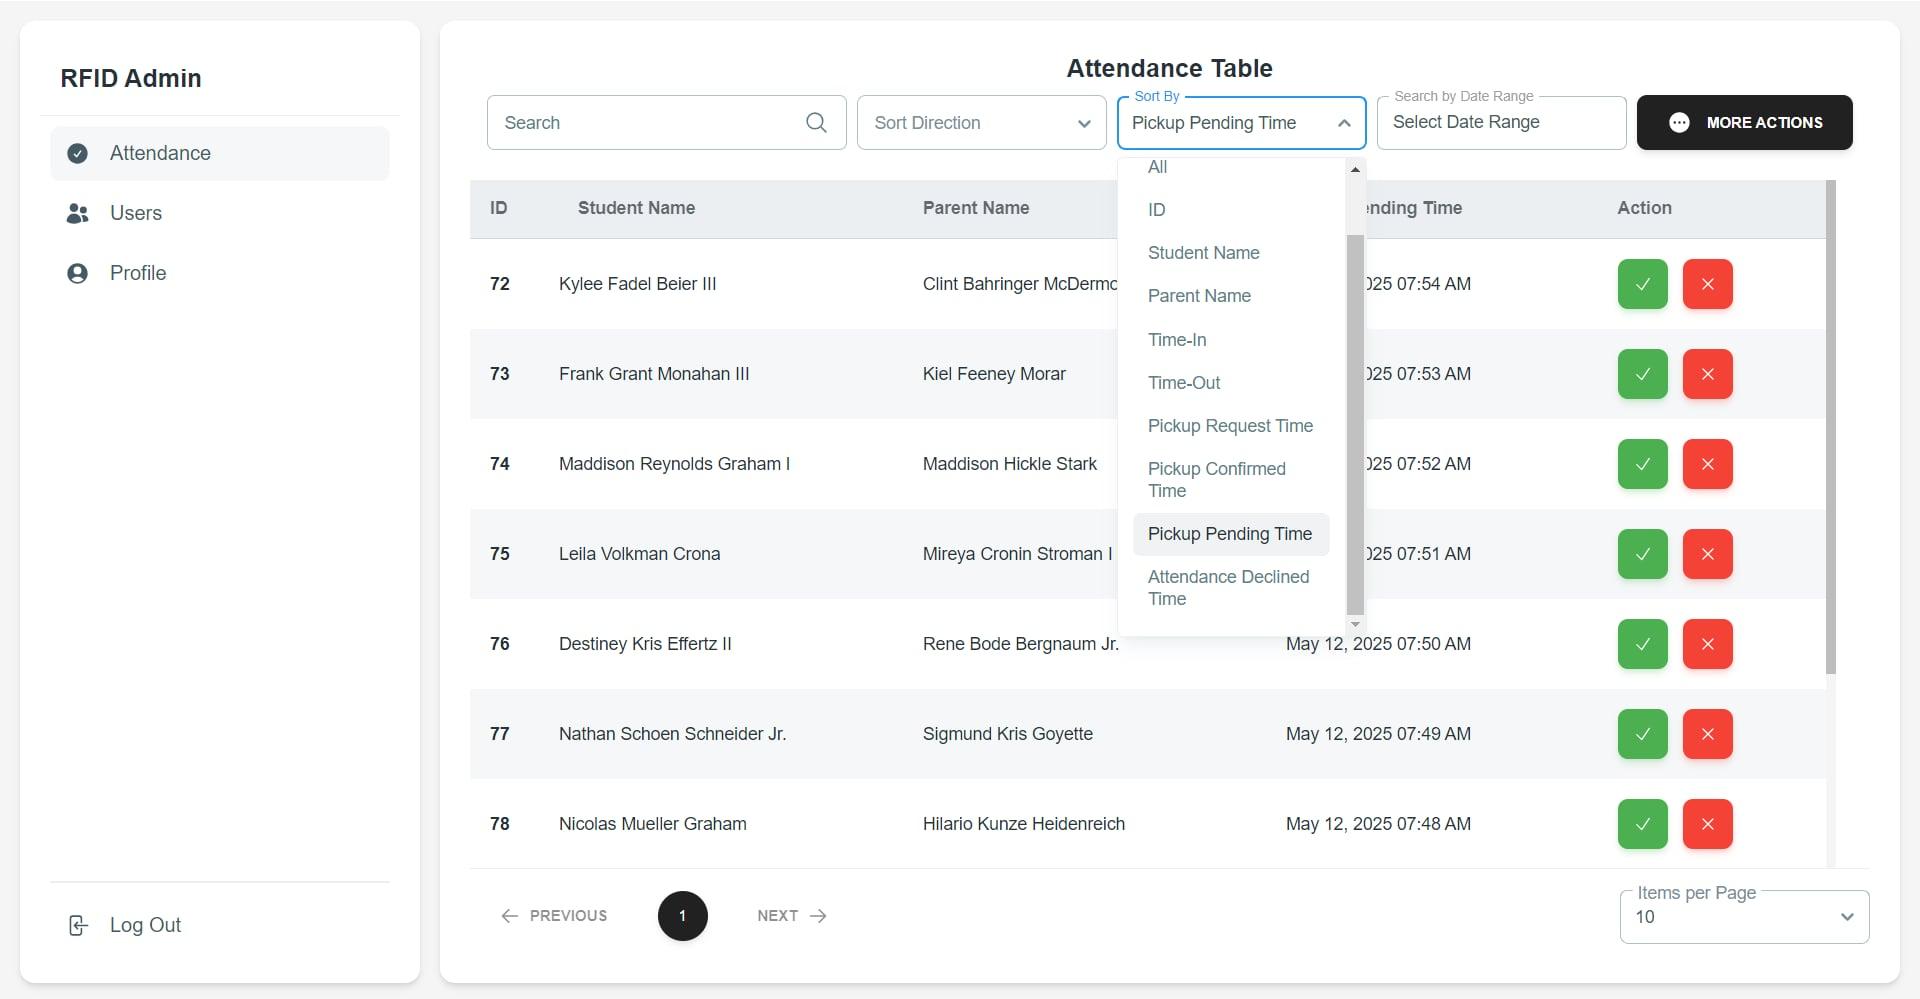Image resolution: width=1920 pixels, height=999 pixels.
Task: Click the Users icon in the sidebar
Action: point(77,213)
